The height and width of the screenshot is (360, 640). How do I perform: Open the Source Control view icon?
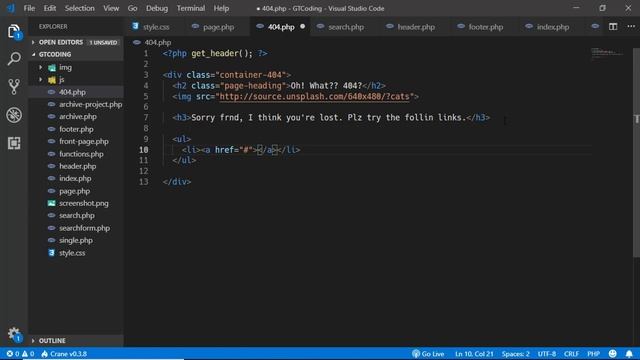pyautogui.click(x=14, y=87)
